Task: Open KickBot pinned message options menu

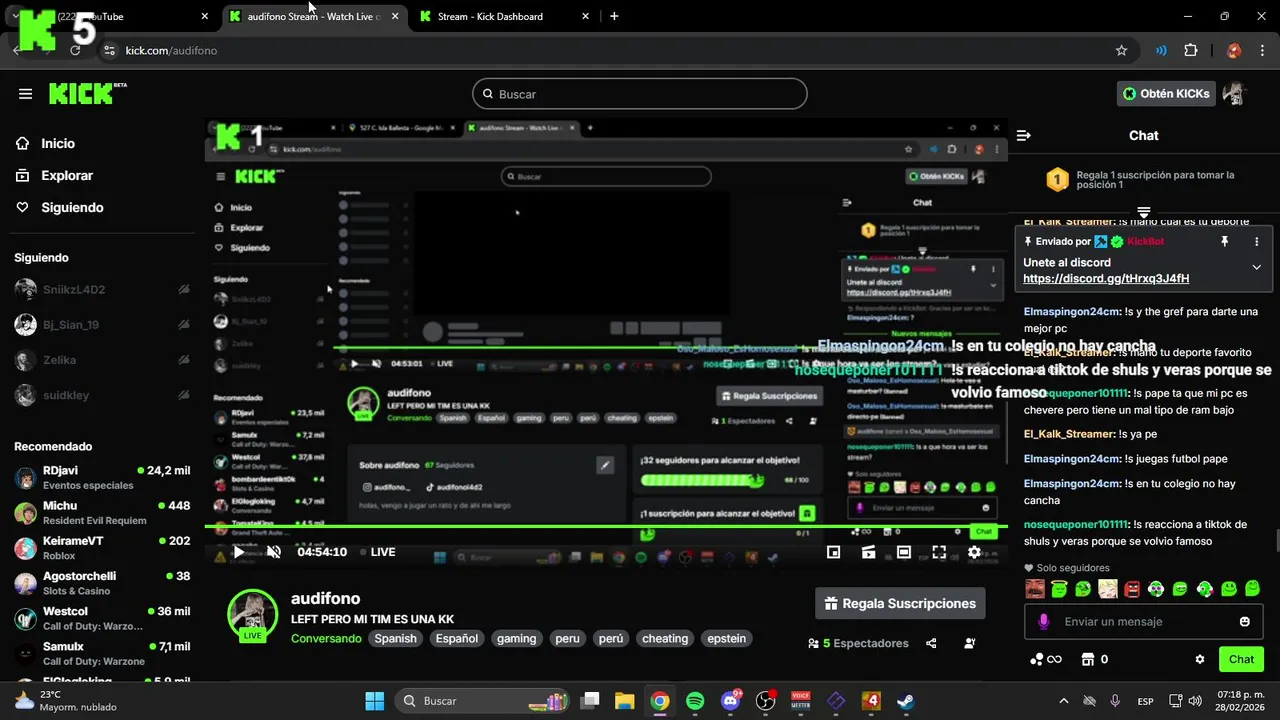Action: (1257, 241)
